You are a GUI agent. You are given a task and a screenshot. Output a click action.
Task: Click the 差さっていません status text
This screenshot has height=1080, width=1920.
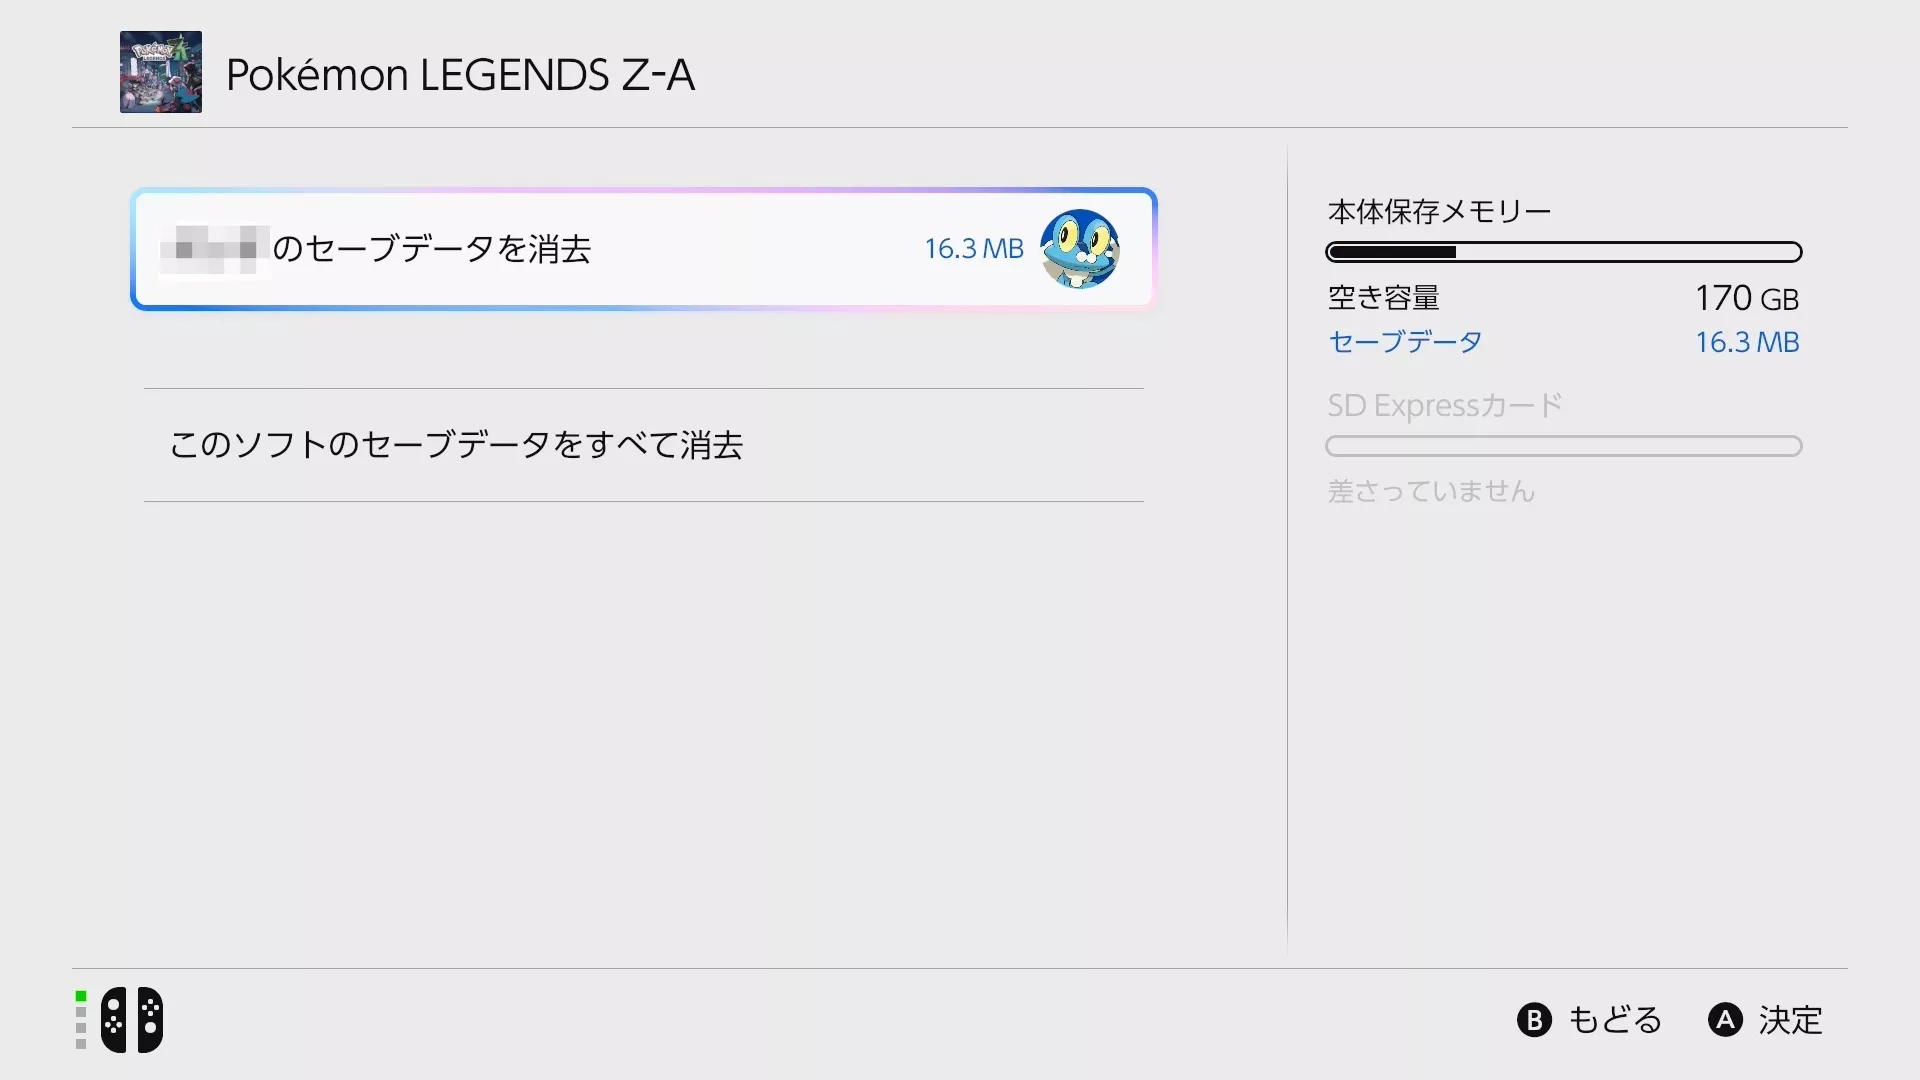coord(1432,490)
